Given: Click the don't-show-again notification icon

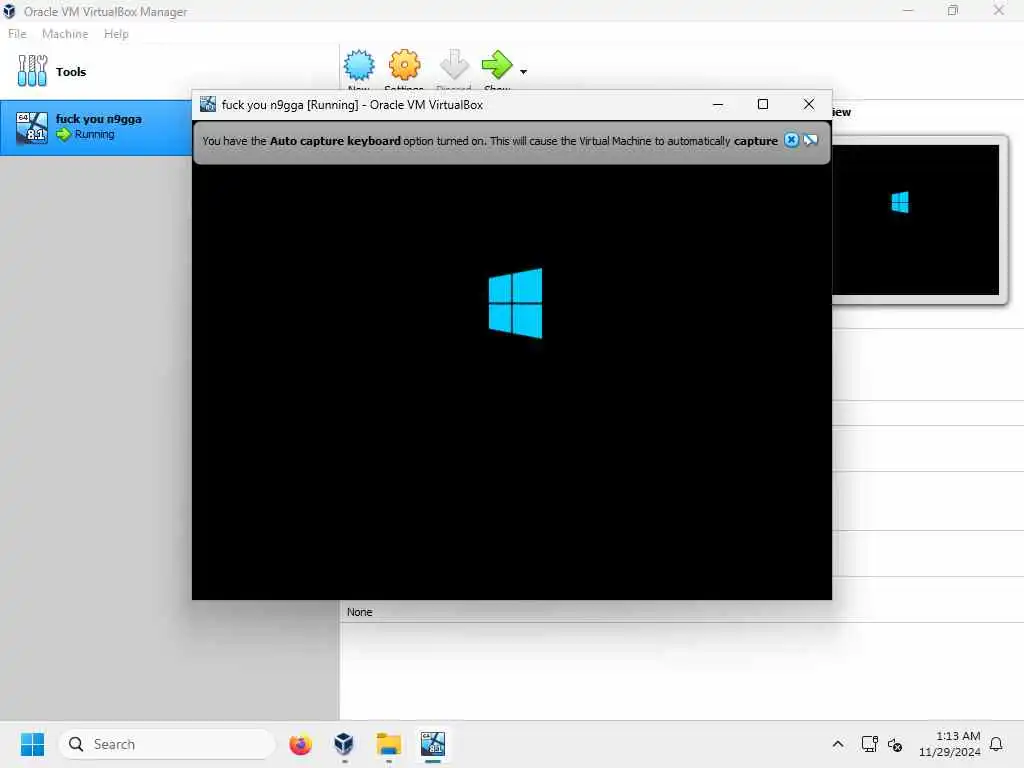Looking at the screenshot, I should [x=810, y=140].
